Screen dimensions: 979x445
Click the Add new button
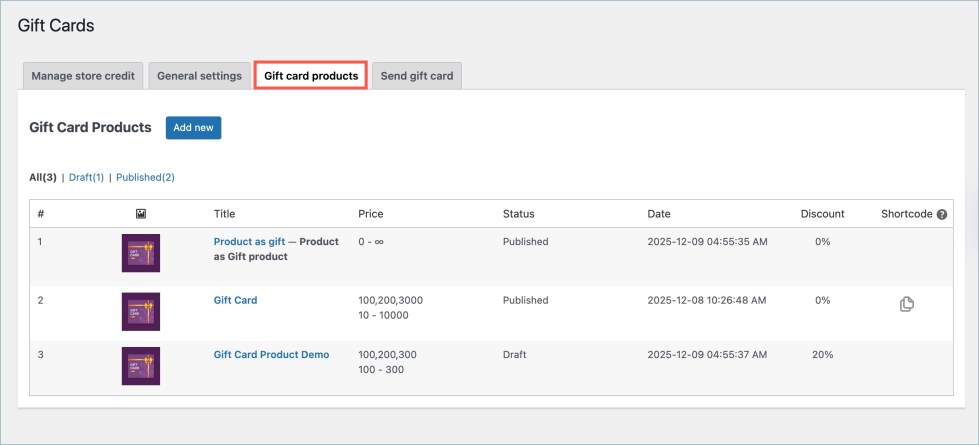coord(194,127)
